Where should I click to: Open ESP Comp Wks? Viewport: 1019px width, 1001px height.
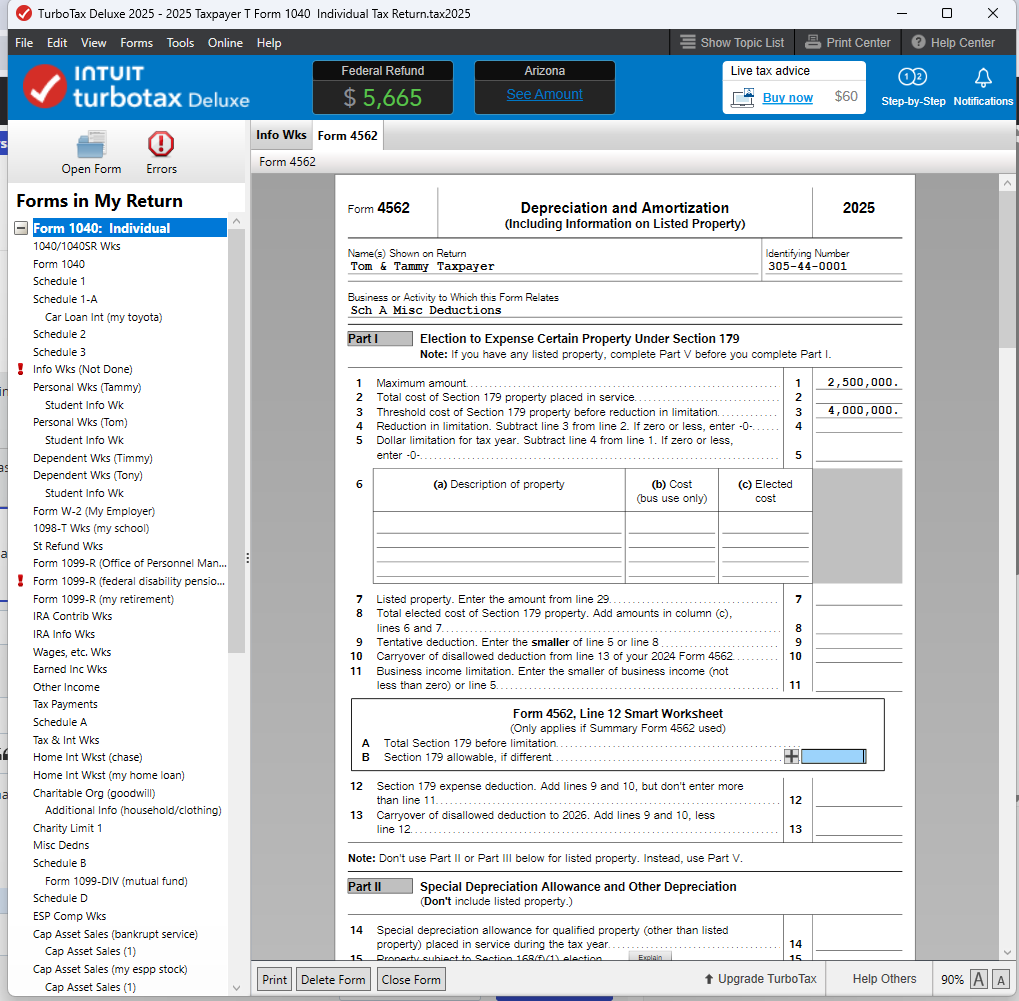pyautogui.click(x=70, y=916)
